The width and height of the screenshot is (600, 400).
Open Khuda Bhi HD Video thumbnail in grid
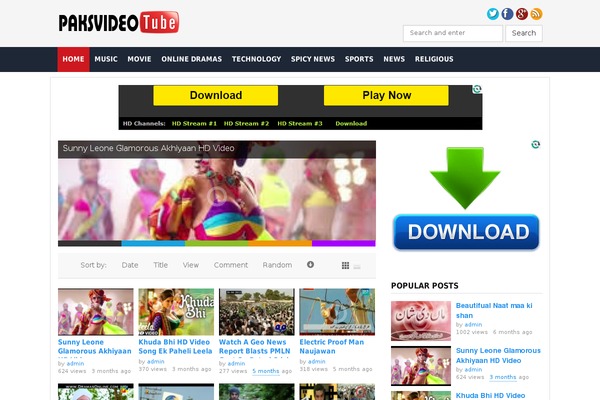coord(176,312)
